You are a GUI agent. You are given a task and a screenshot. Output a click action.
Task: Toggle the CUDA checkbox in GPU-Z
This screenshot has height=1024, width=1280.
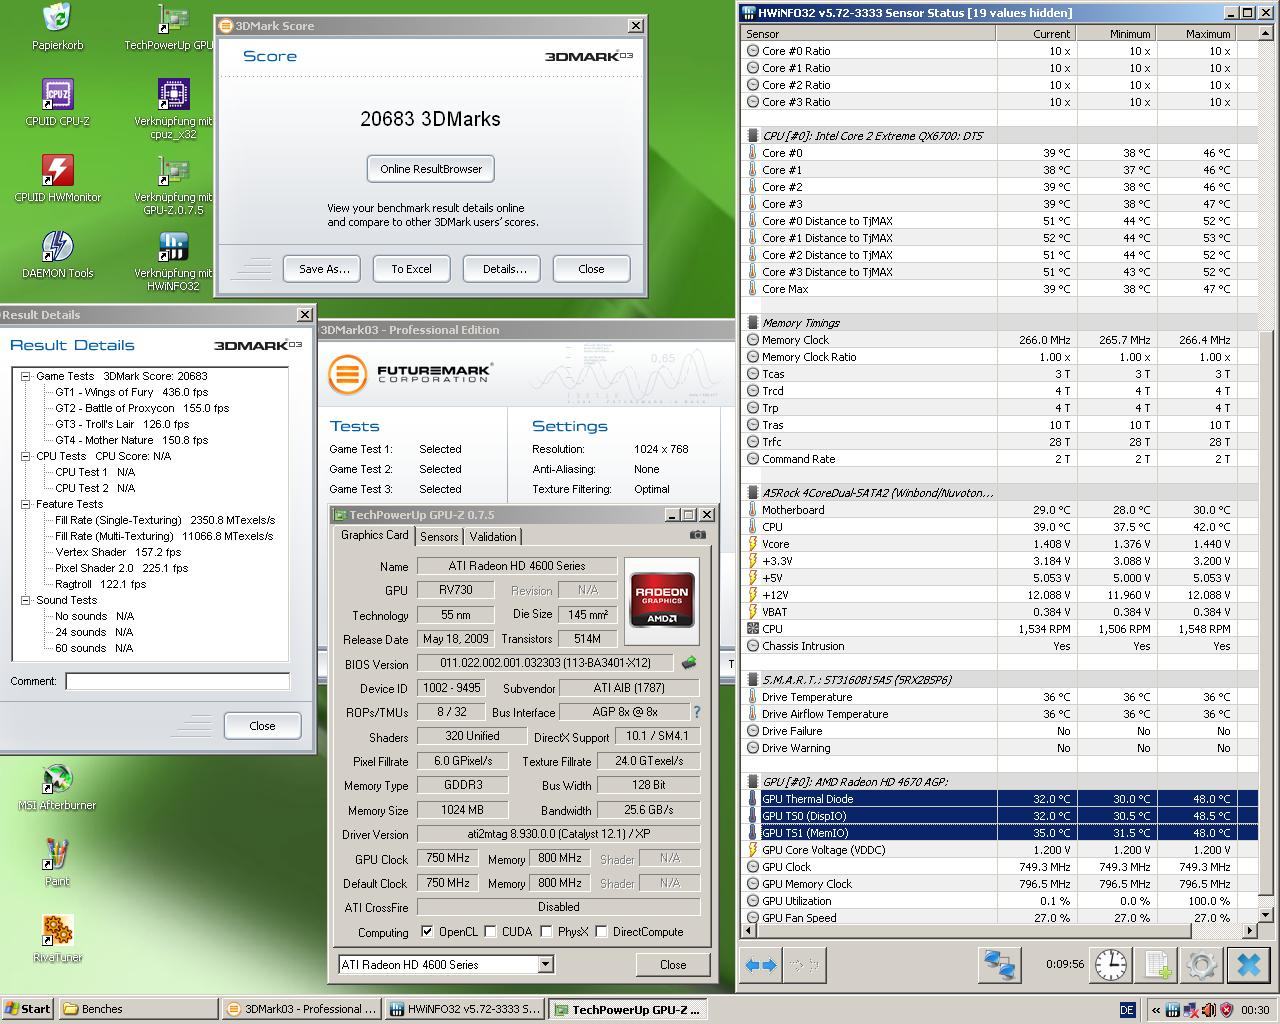coord(490,932)
